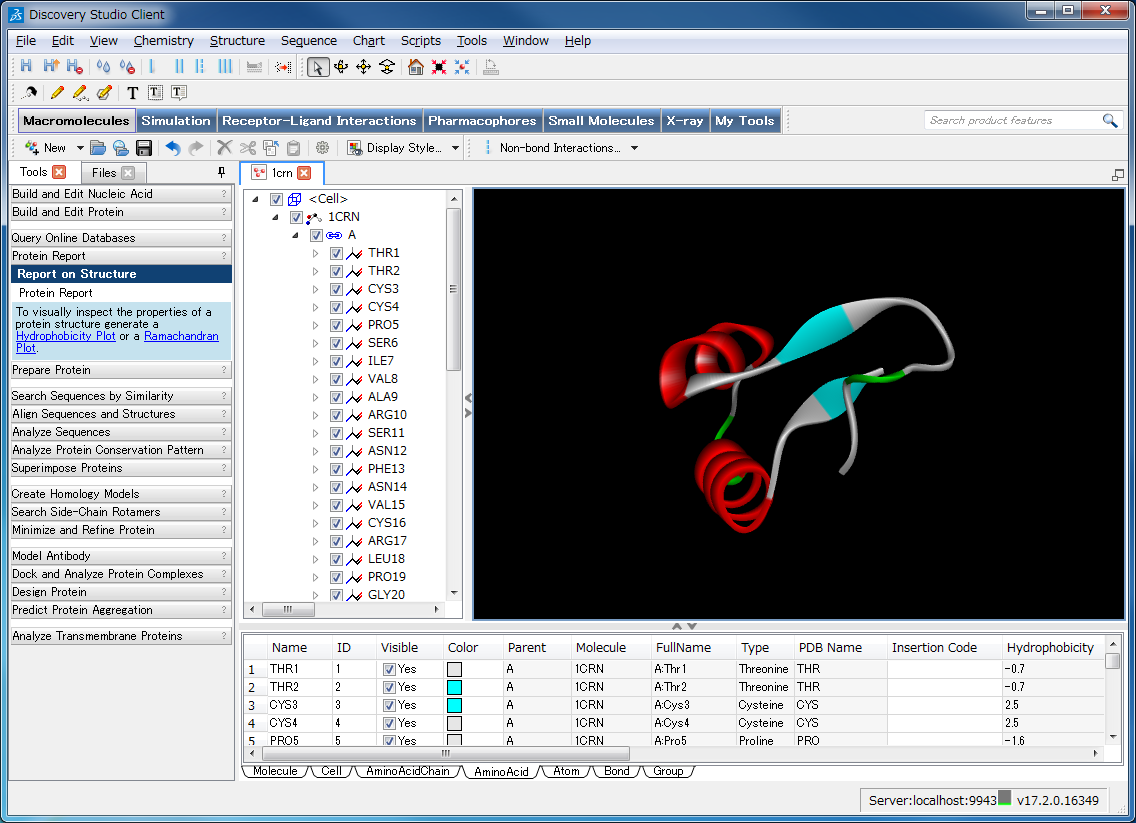Click the Save floppy disk icon
Viewport: 1136px width, 823px height.
144,148
